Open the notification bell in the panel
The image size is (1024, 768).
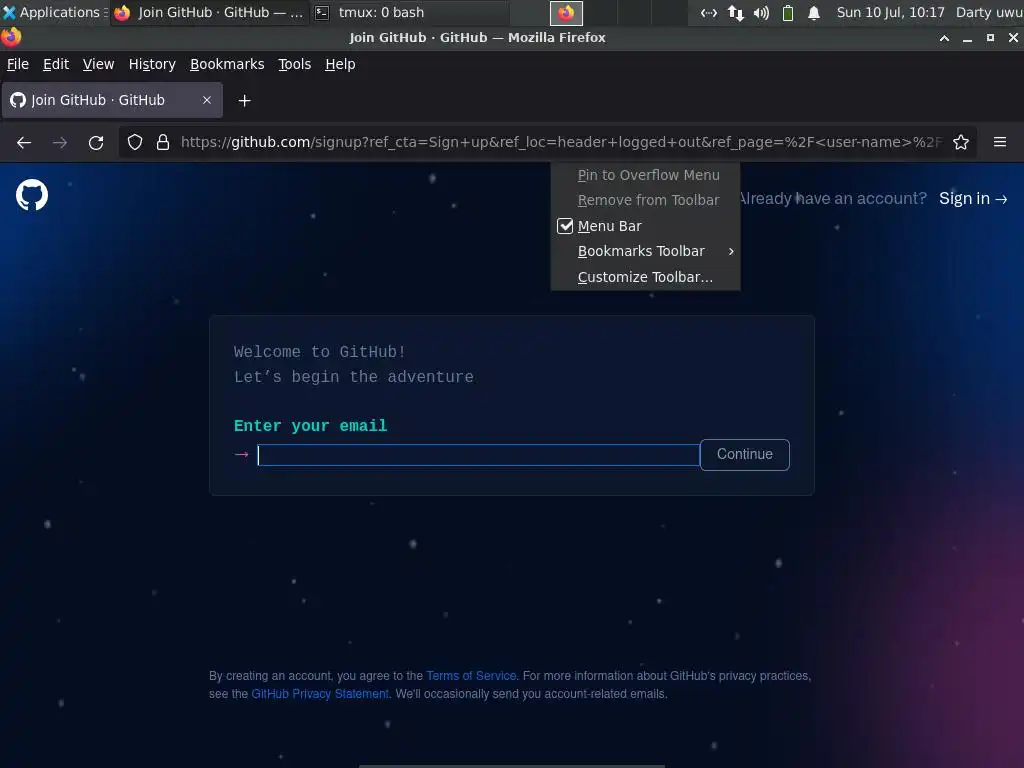point(814,12)
